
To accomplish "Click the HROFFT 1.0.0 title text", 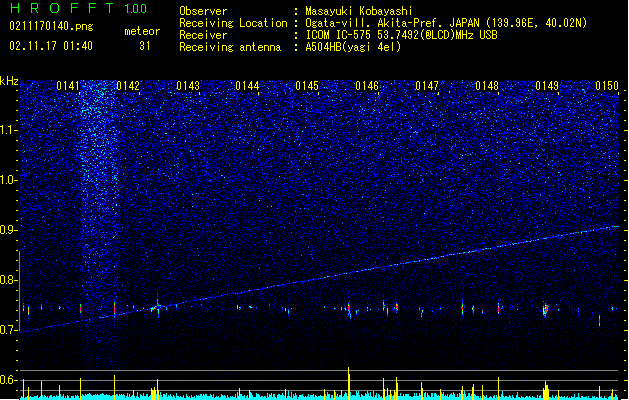I will pyautogui.click(x=79, y=8).
